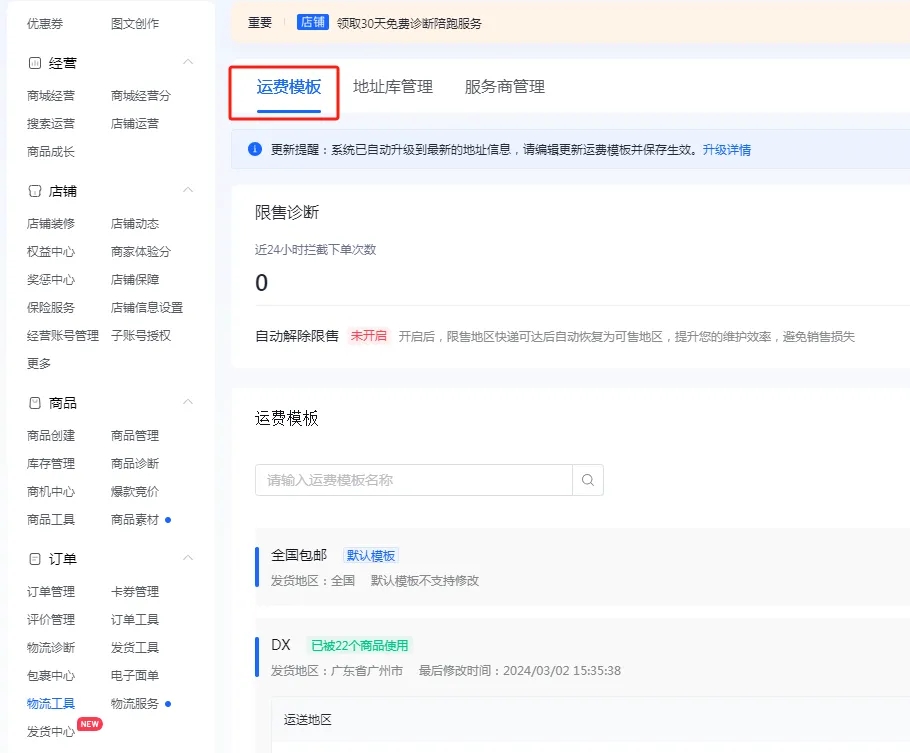Open 发货工具 menu item
The width and height of the screenshot is (910, 753).
pyautogui.click(x=135, y=647)
